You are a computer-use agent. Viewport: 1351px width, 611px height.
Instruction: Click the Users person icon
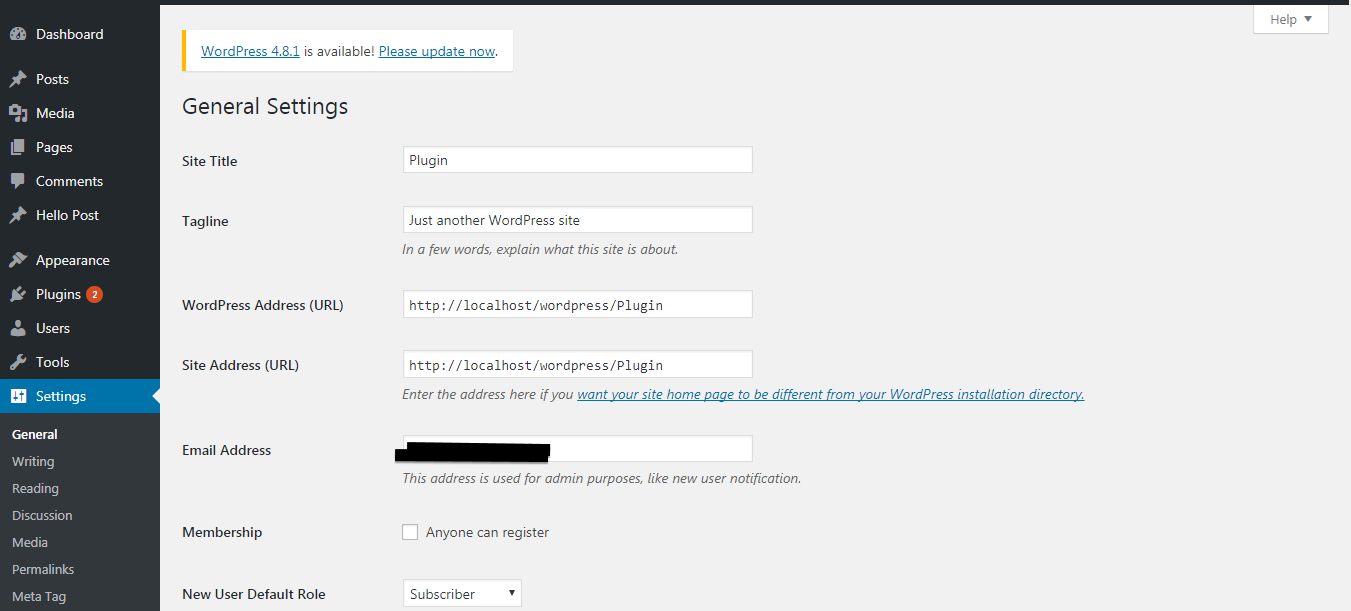coord(18,328)
